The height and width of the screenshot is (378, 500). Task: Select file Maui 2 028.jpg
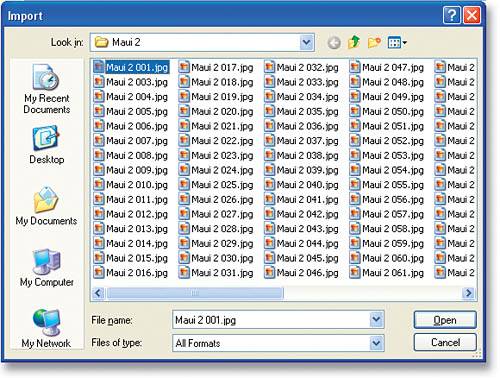[x=216, y=229]
